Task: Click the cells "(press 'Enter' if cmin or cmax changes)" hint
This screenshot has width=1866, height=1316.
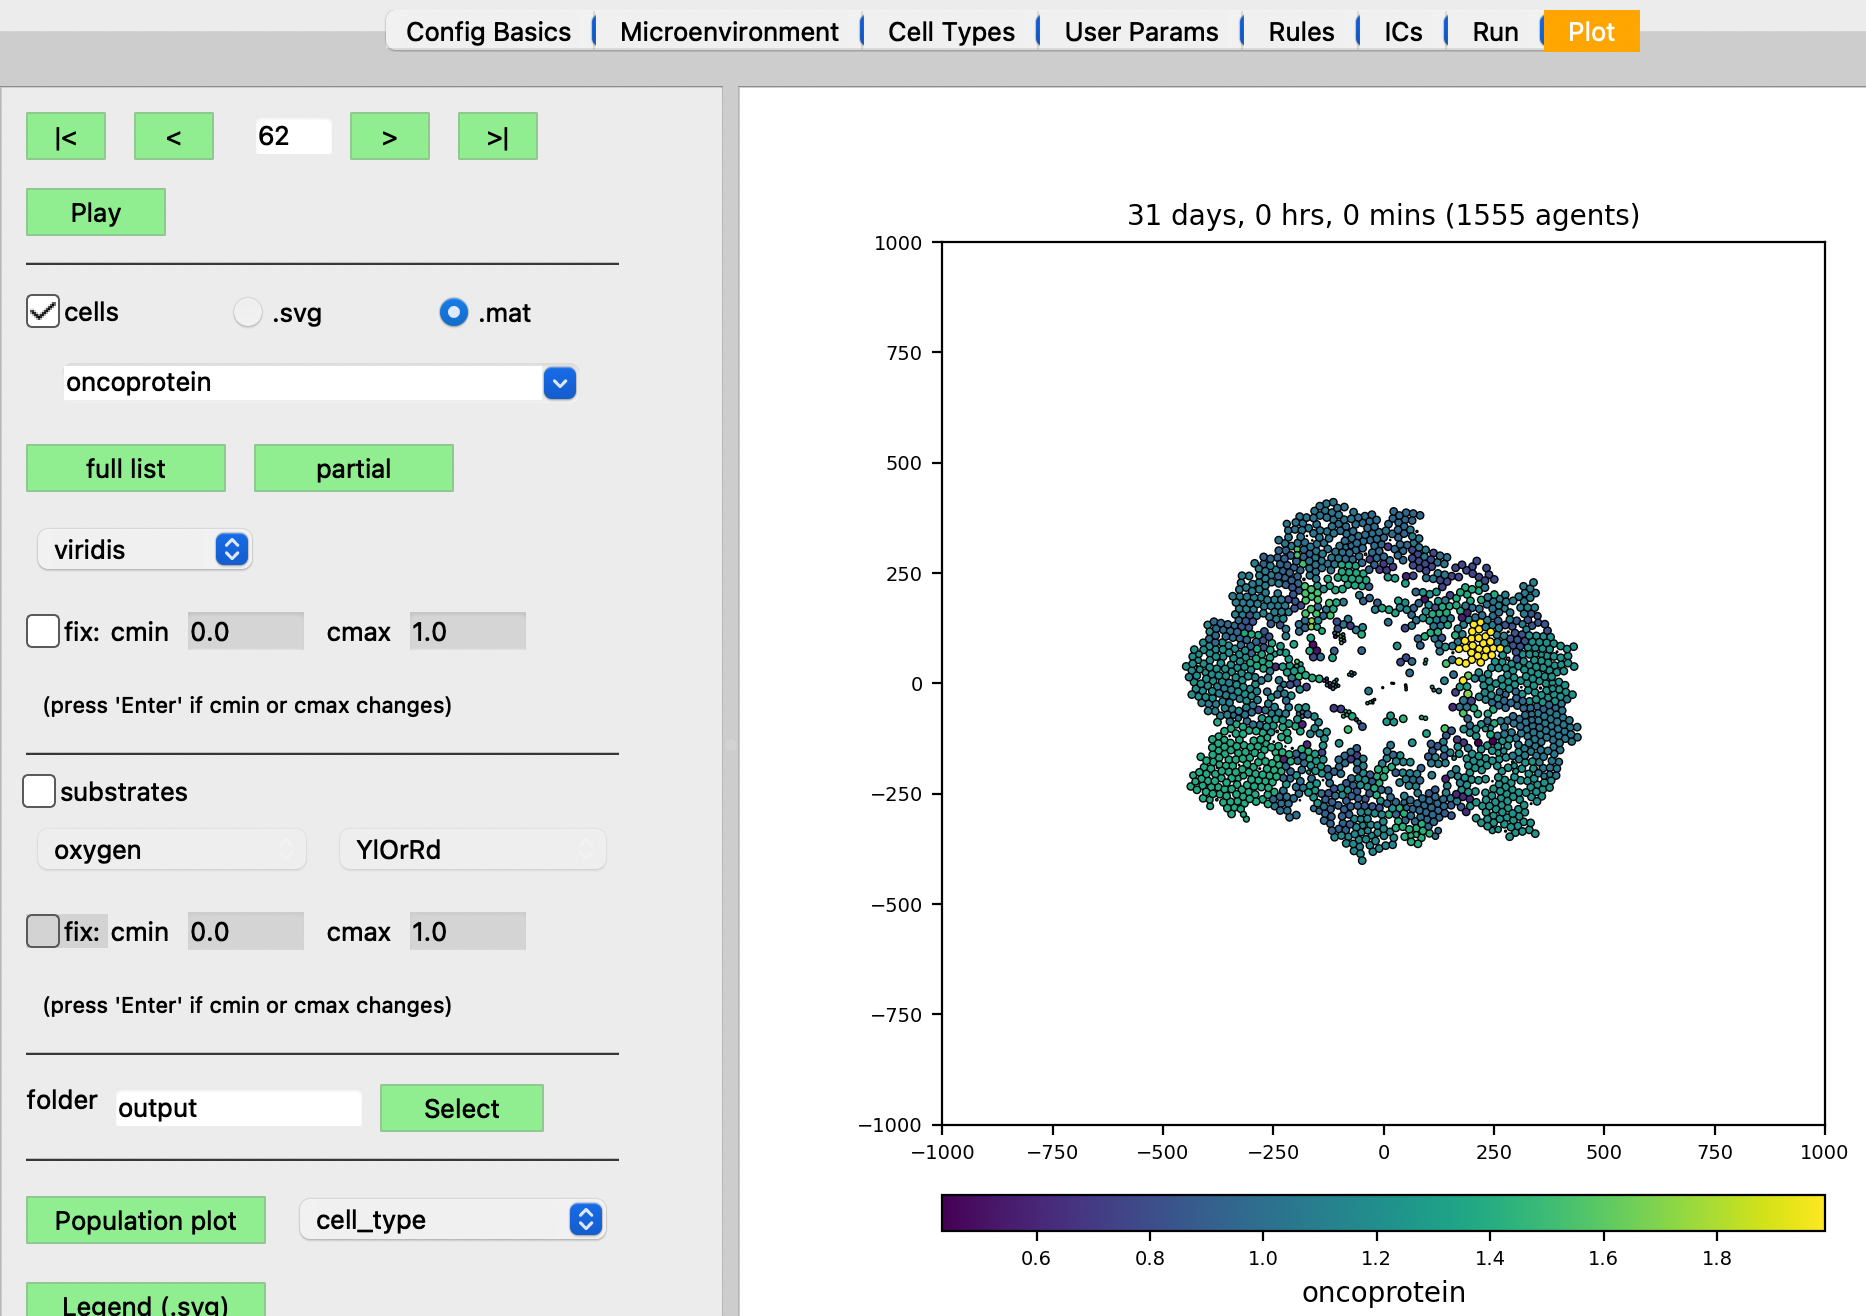Action: [247, 705]
